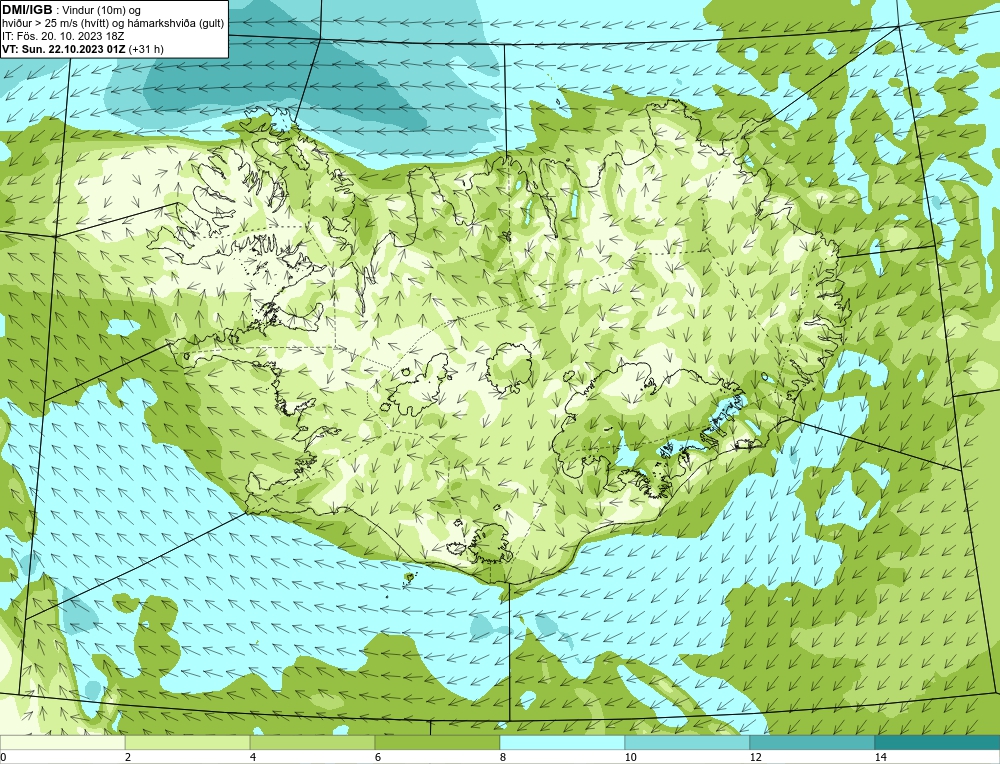
Task: Click the scale label '6'
Action: point(378,757)
